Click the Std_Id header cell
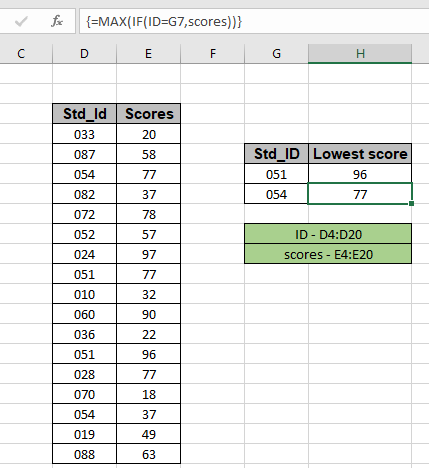Image resolution: width=429 pixels, height=468 pixels. pyautogui.click(x=84, y=114)
